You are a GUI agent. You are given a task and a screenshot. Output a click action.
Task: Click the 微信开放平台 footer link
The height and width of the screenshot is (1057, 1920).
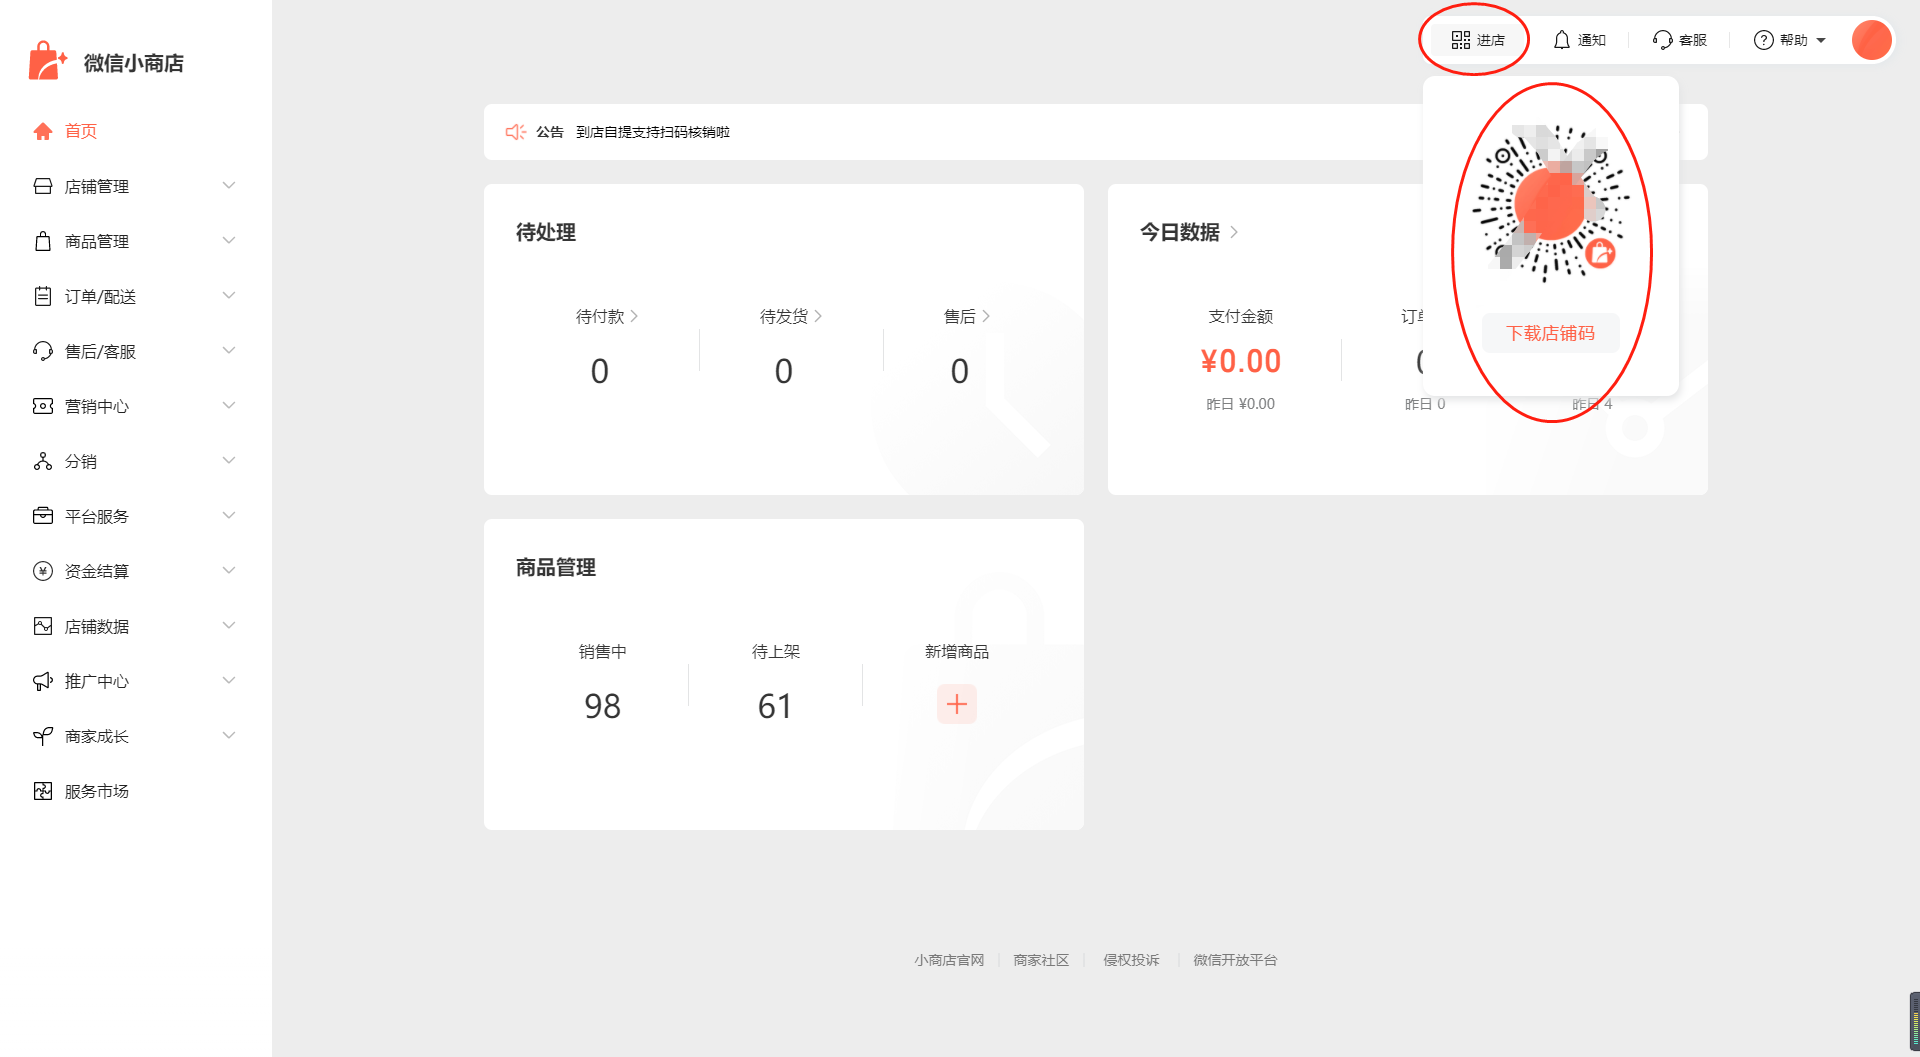click(1235, 960)
